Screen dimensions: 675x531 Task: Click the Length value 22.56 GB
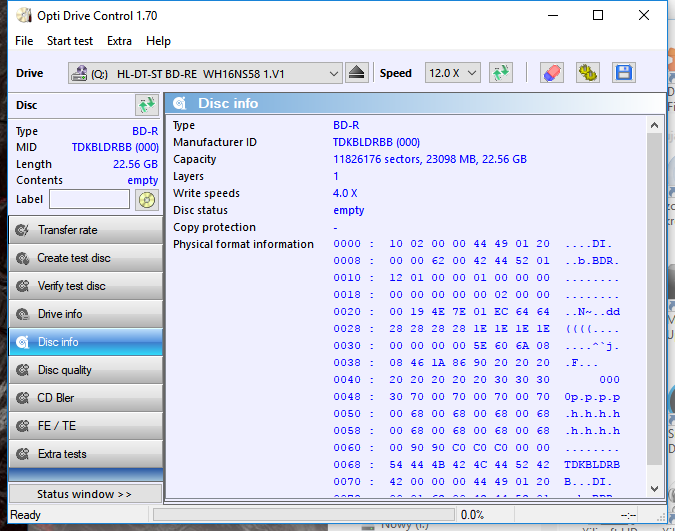pyautogui.click(x=135, y=164)
